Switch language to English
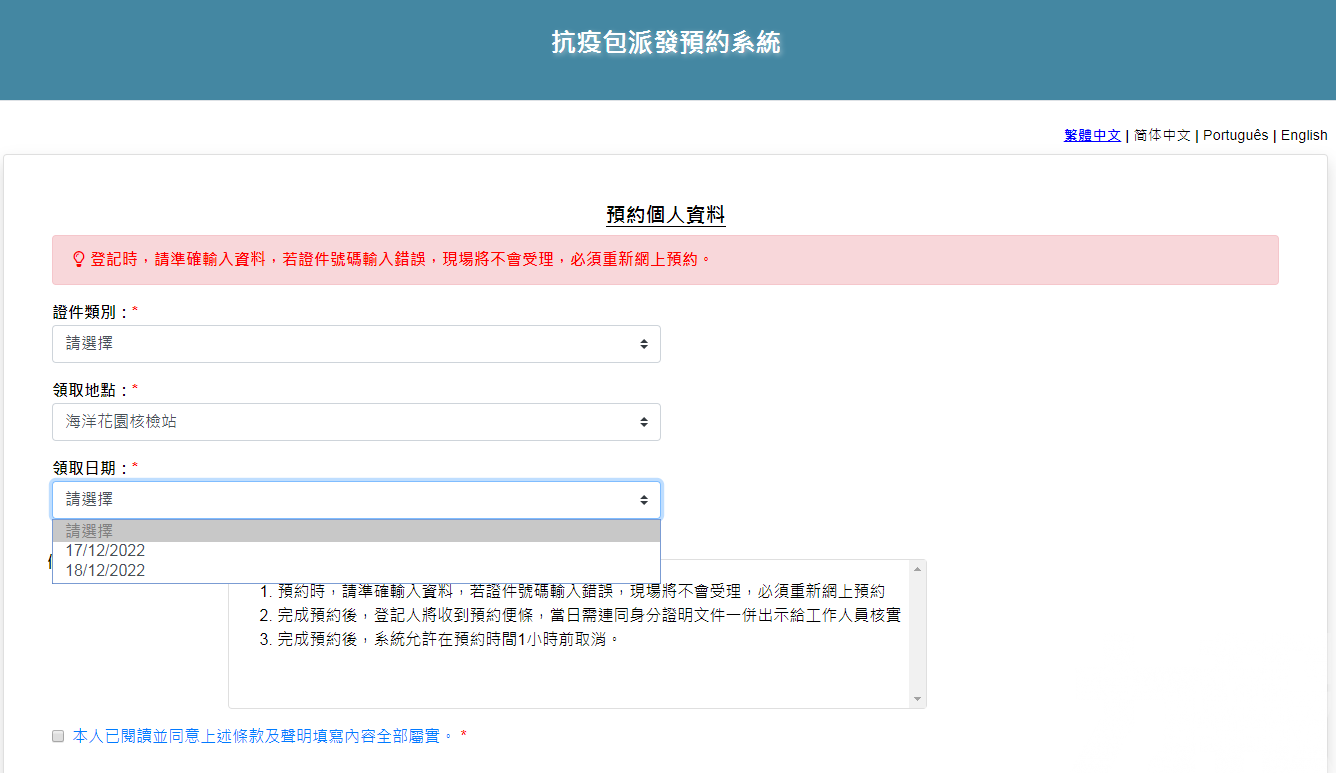Viewport: 1336px width, 773px height. coord(1304,135)
